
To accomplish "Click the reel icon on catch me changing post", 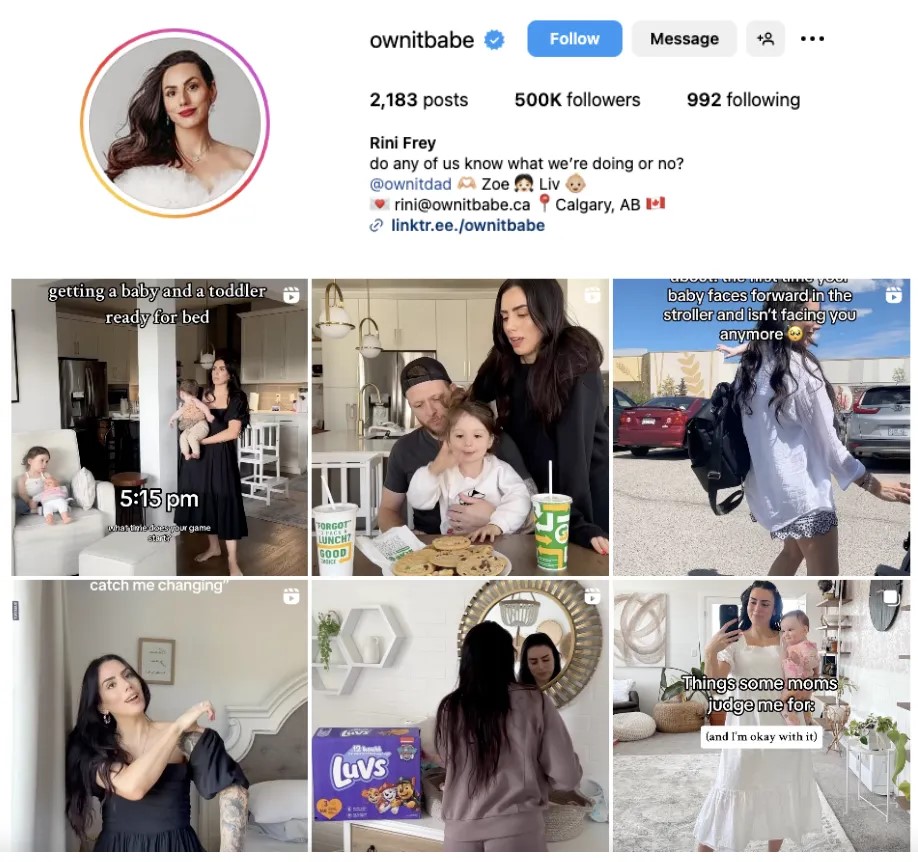I will 291,596.
